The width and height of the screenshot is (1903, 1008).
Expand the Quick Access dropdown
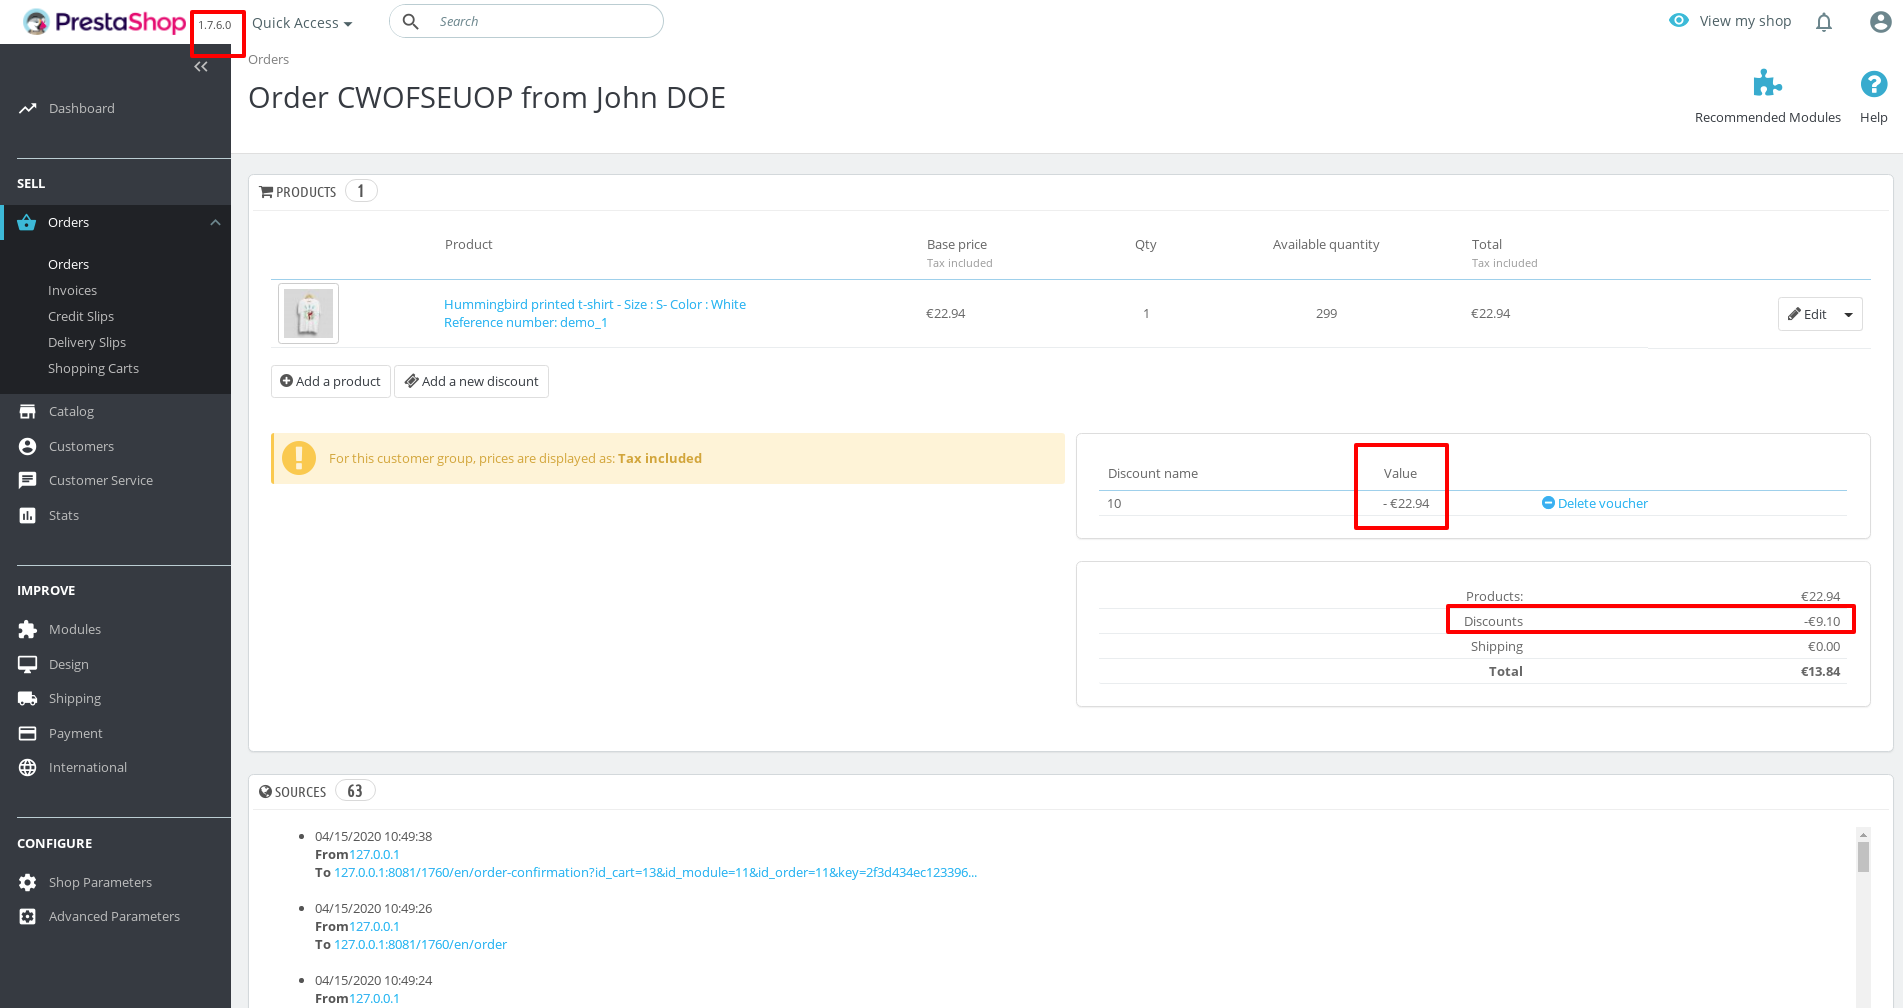302,23
